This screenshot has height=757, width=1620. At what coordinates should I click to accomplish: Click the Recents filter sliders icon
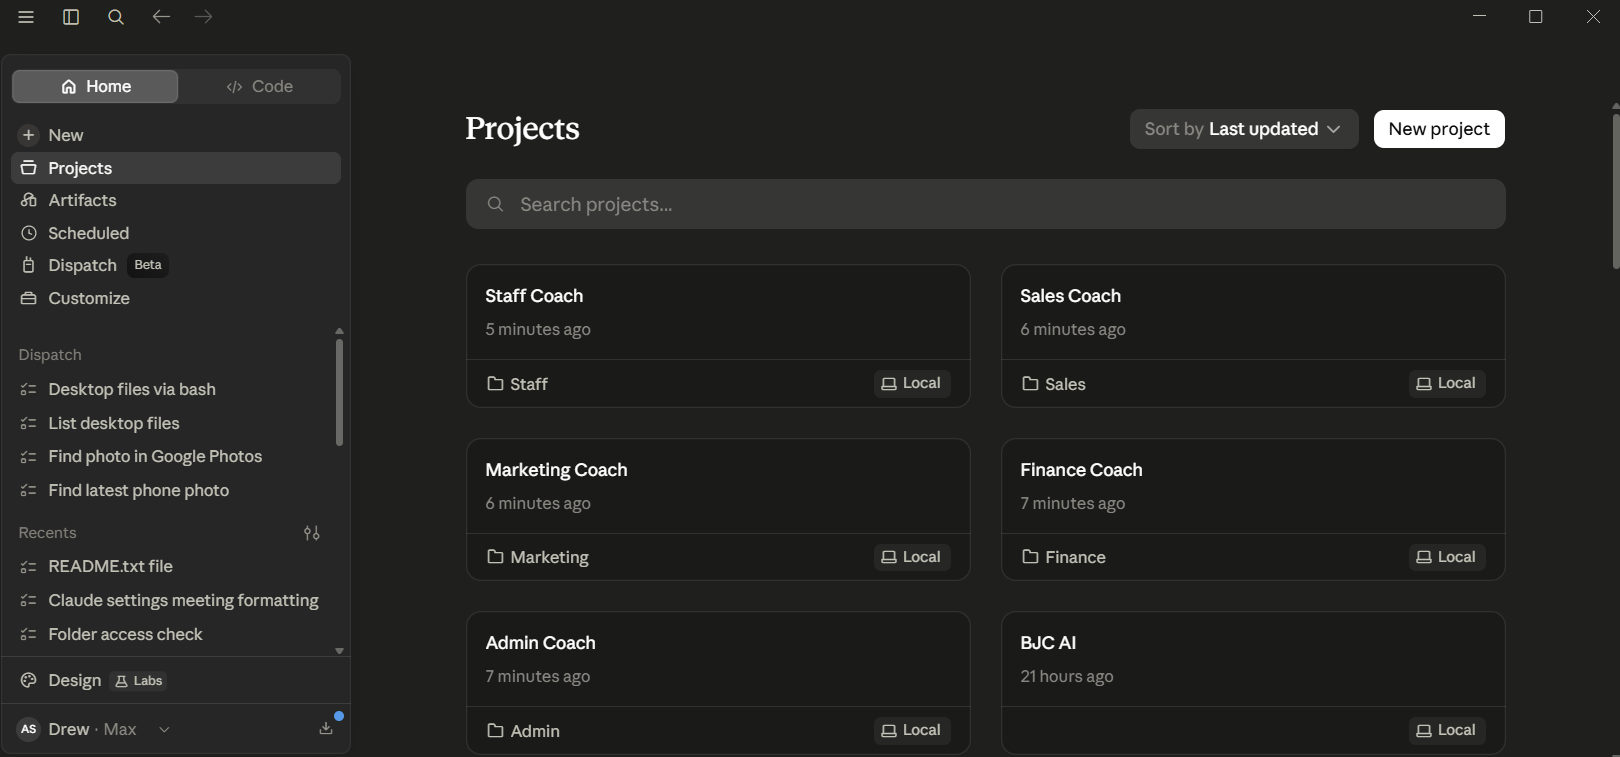[x=312, y=533]
